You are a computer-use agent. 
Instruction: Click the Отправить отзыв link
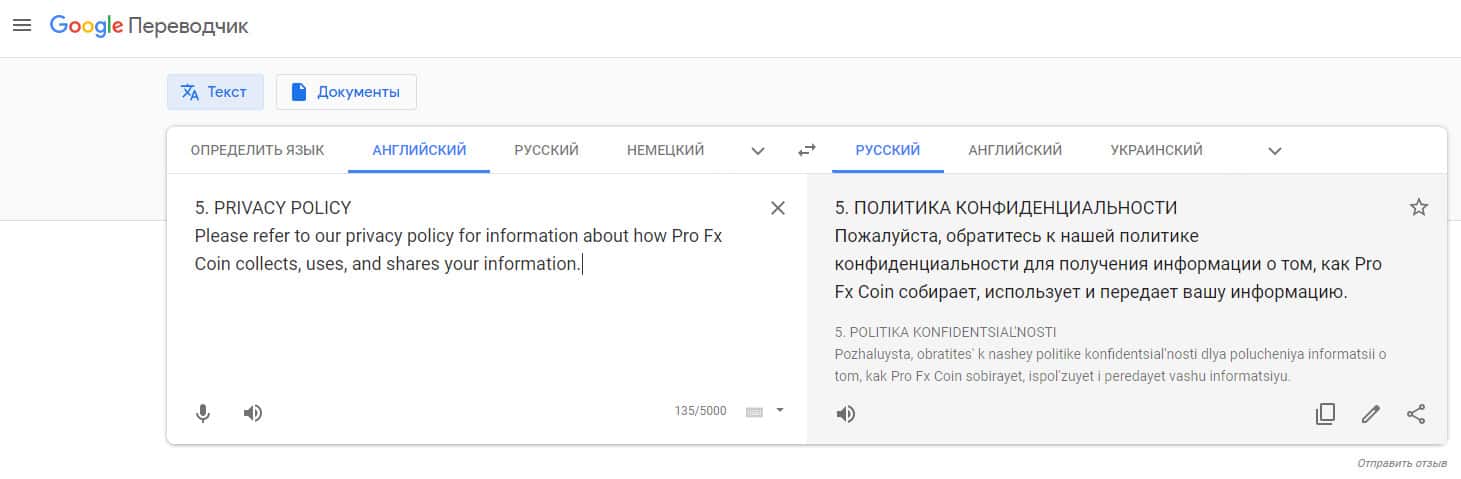pos(1402,464)
